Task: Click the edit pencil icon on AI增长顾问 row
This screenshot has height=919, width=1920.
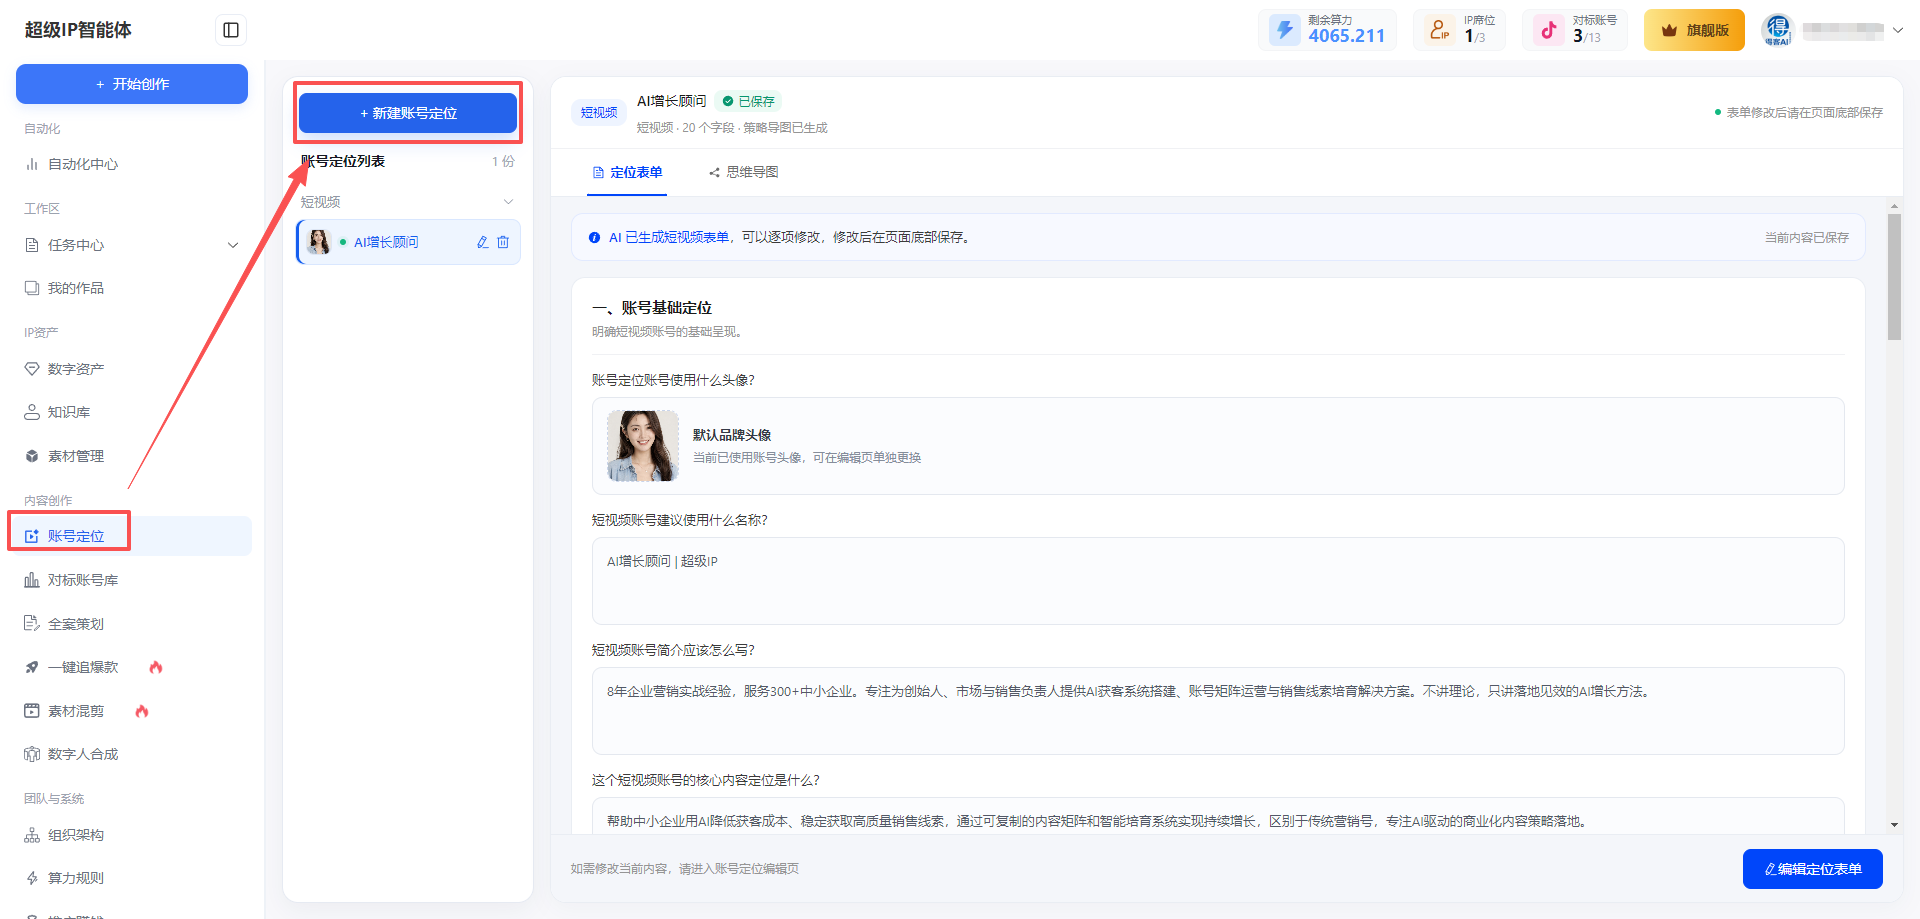Action: point(483,242)
